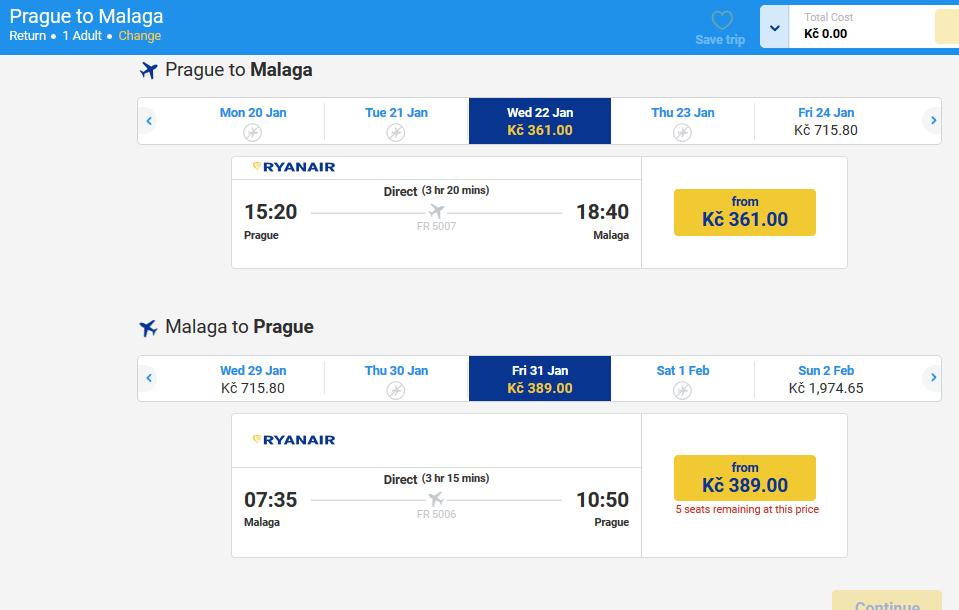The height and width of the screenshot is (610, 959).
Task: Click no-flight icon under Mon 20 Jan
Action: [253, 132]
